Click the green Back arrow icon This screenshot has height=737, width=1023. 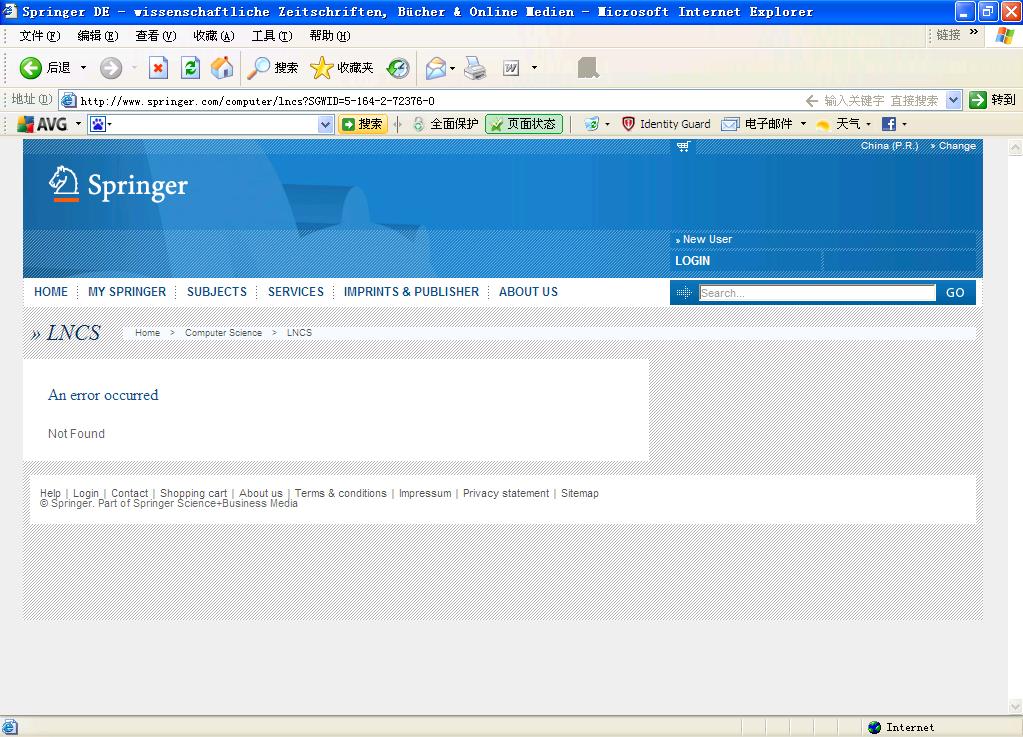click(30, 68)
